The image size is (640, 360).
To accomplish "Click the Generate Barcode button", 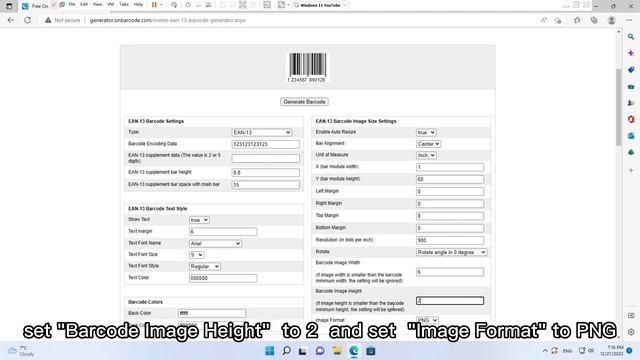I will click(304, 102).
